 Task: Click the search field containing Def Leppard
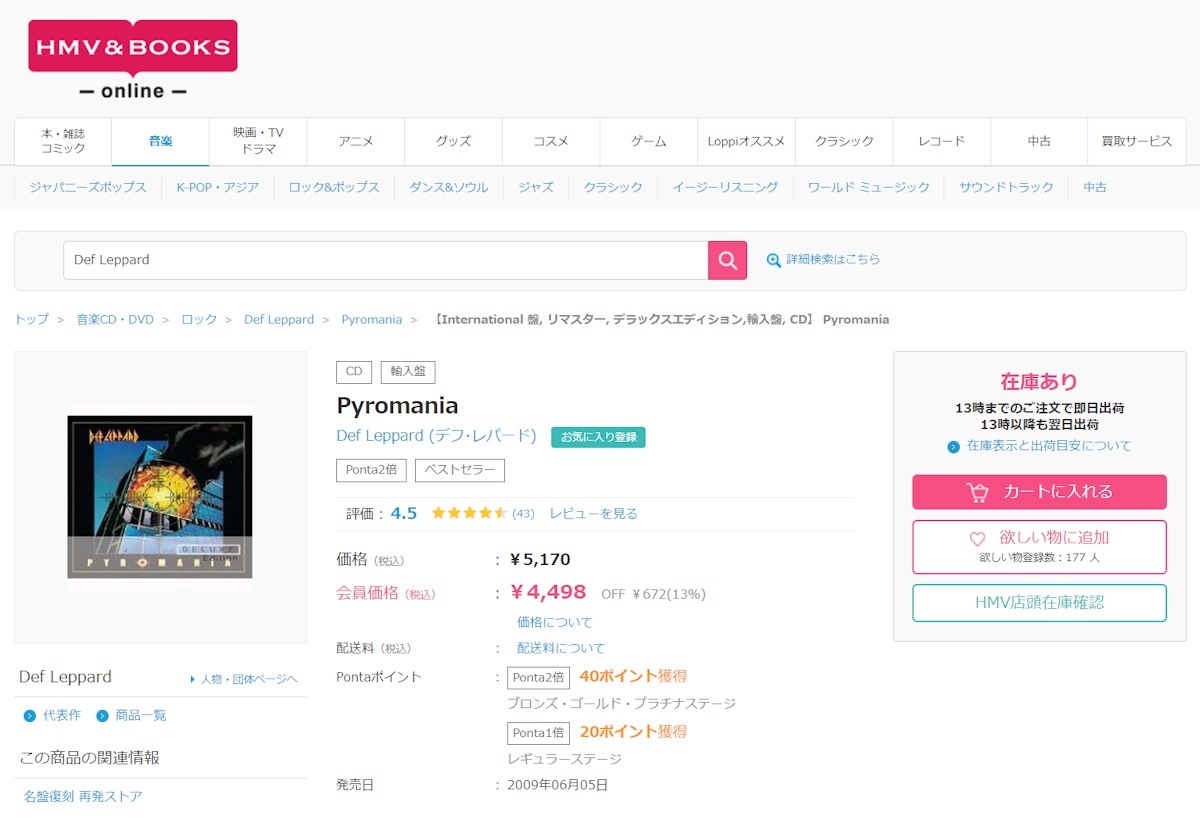pyautogui.click(x=385, y=260)
